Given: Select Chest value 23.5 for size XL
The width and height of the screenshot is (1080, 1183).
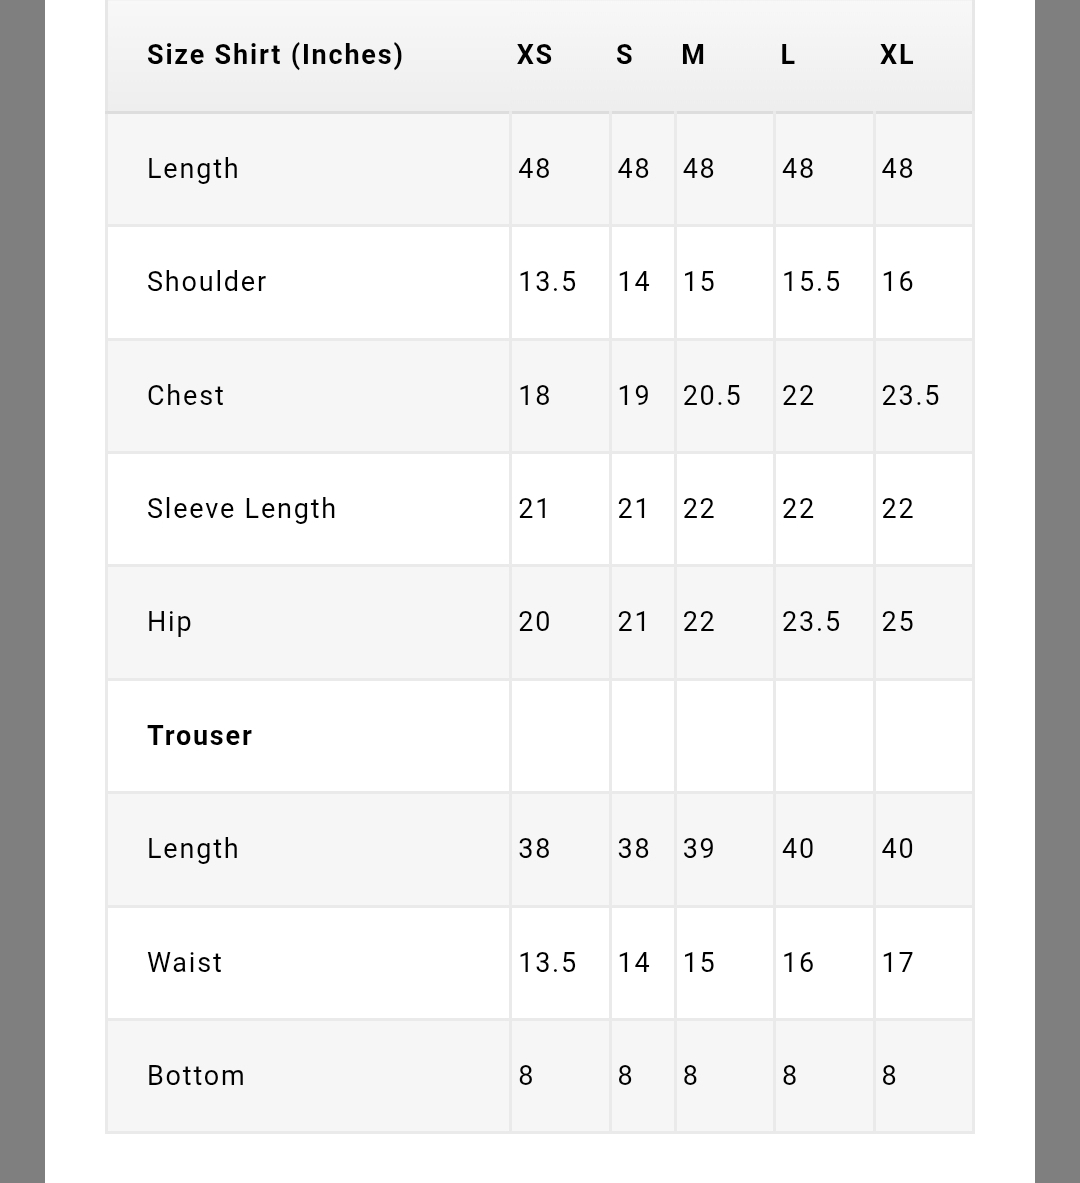Looking at the screenshot, I should click(911, 396).
